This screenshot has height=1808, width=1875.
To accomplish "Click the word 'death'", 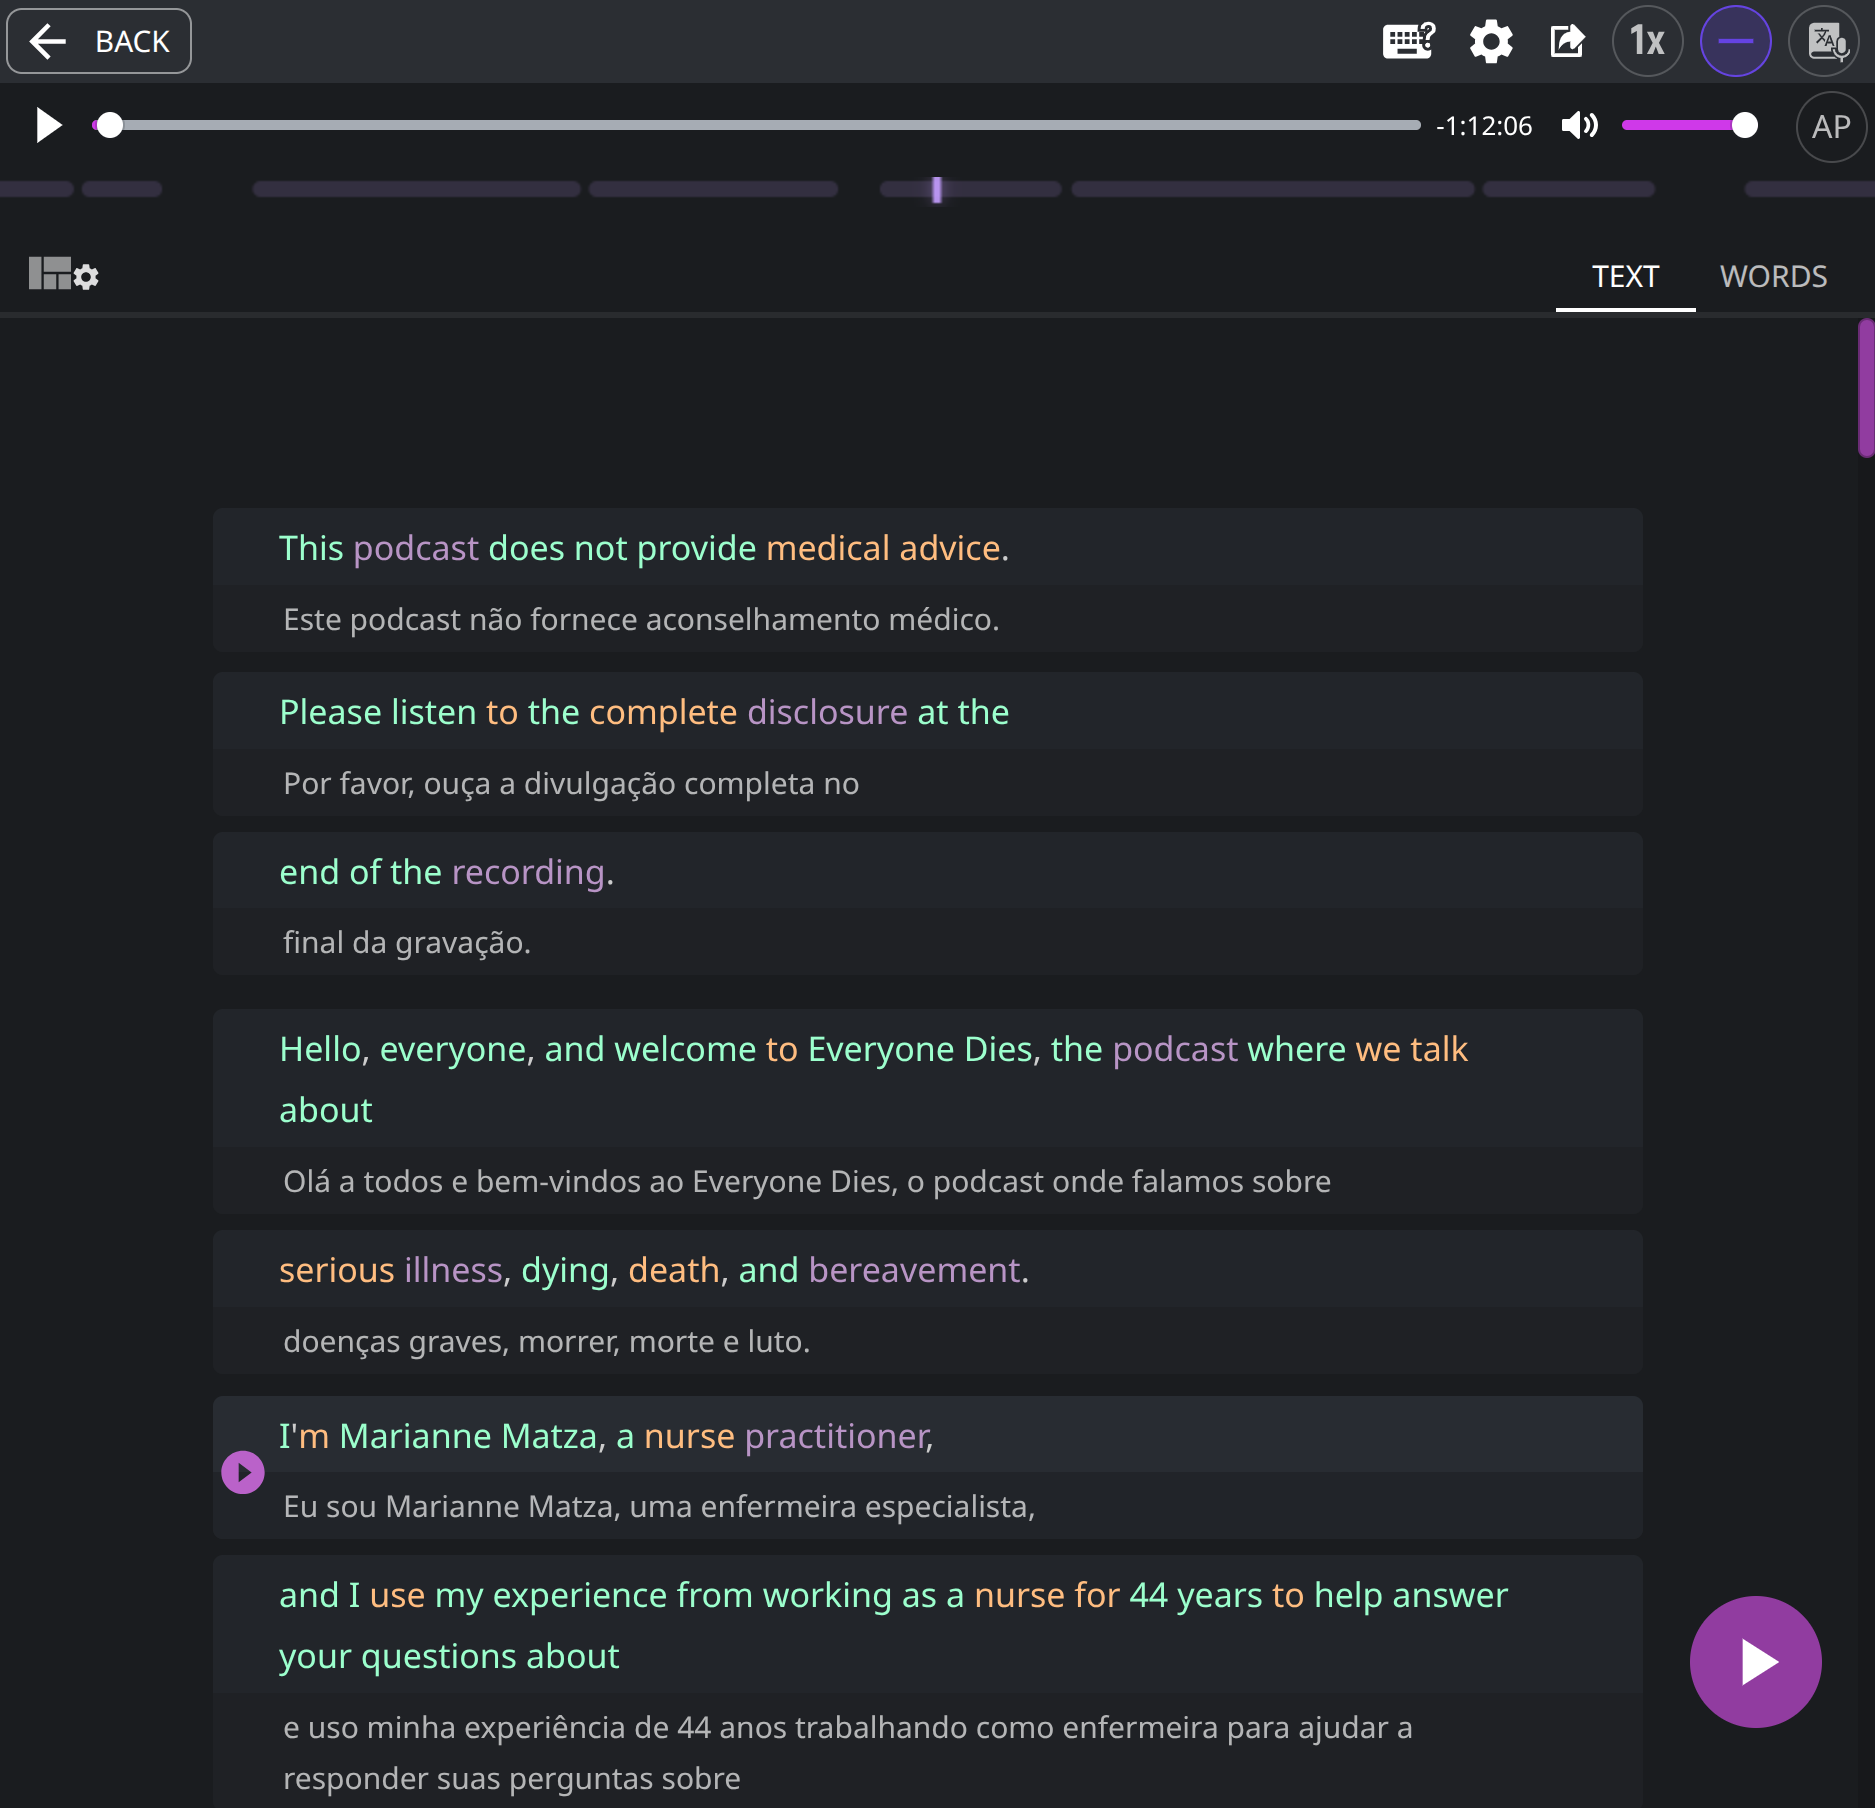I will (674, 1270).
